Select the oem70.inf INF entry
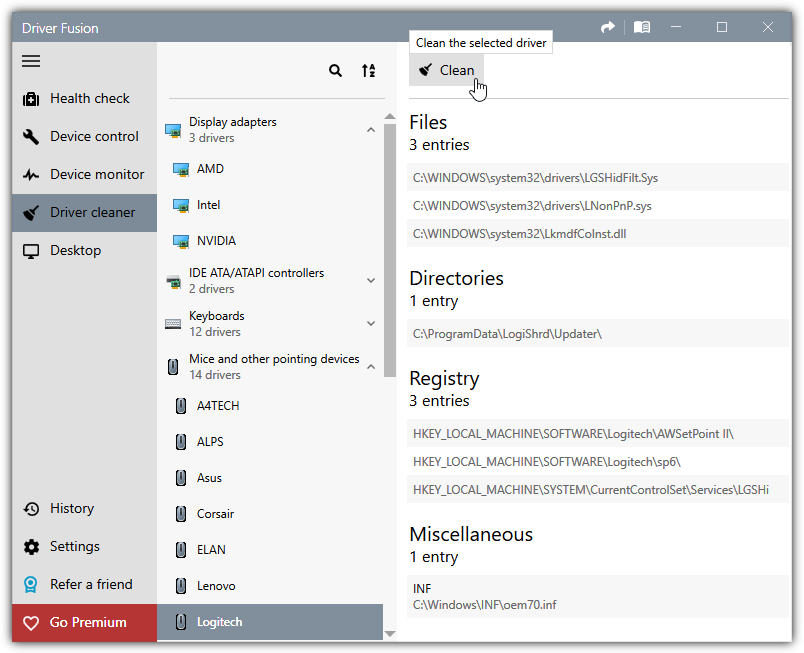 (598, 597)
